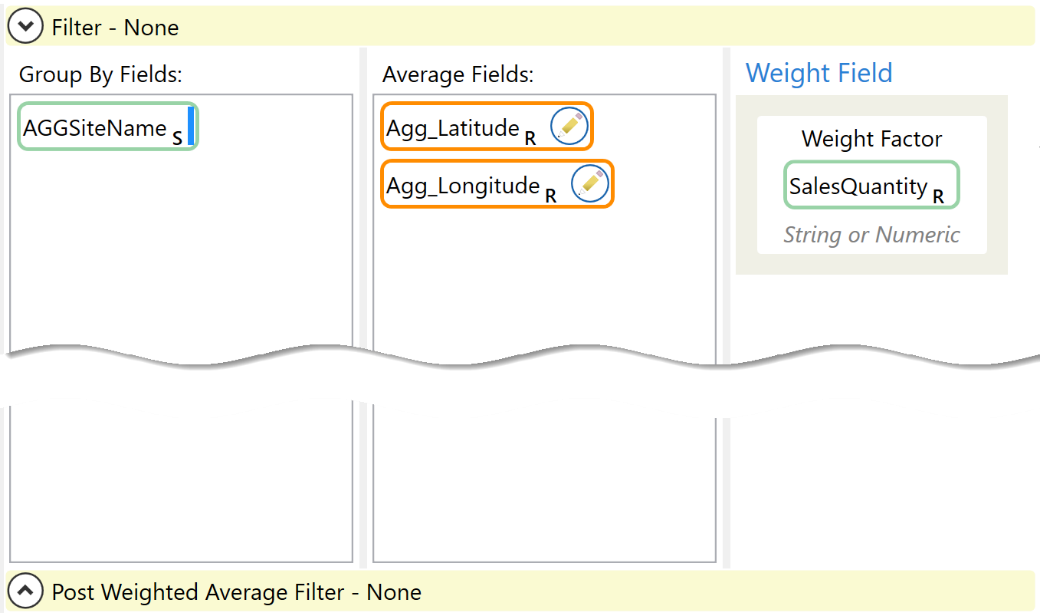
Task: Open the Weight Field heading link
Action: click(x=819, y=73)
